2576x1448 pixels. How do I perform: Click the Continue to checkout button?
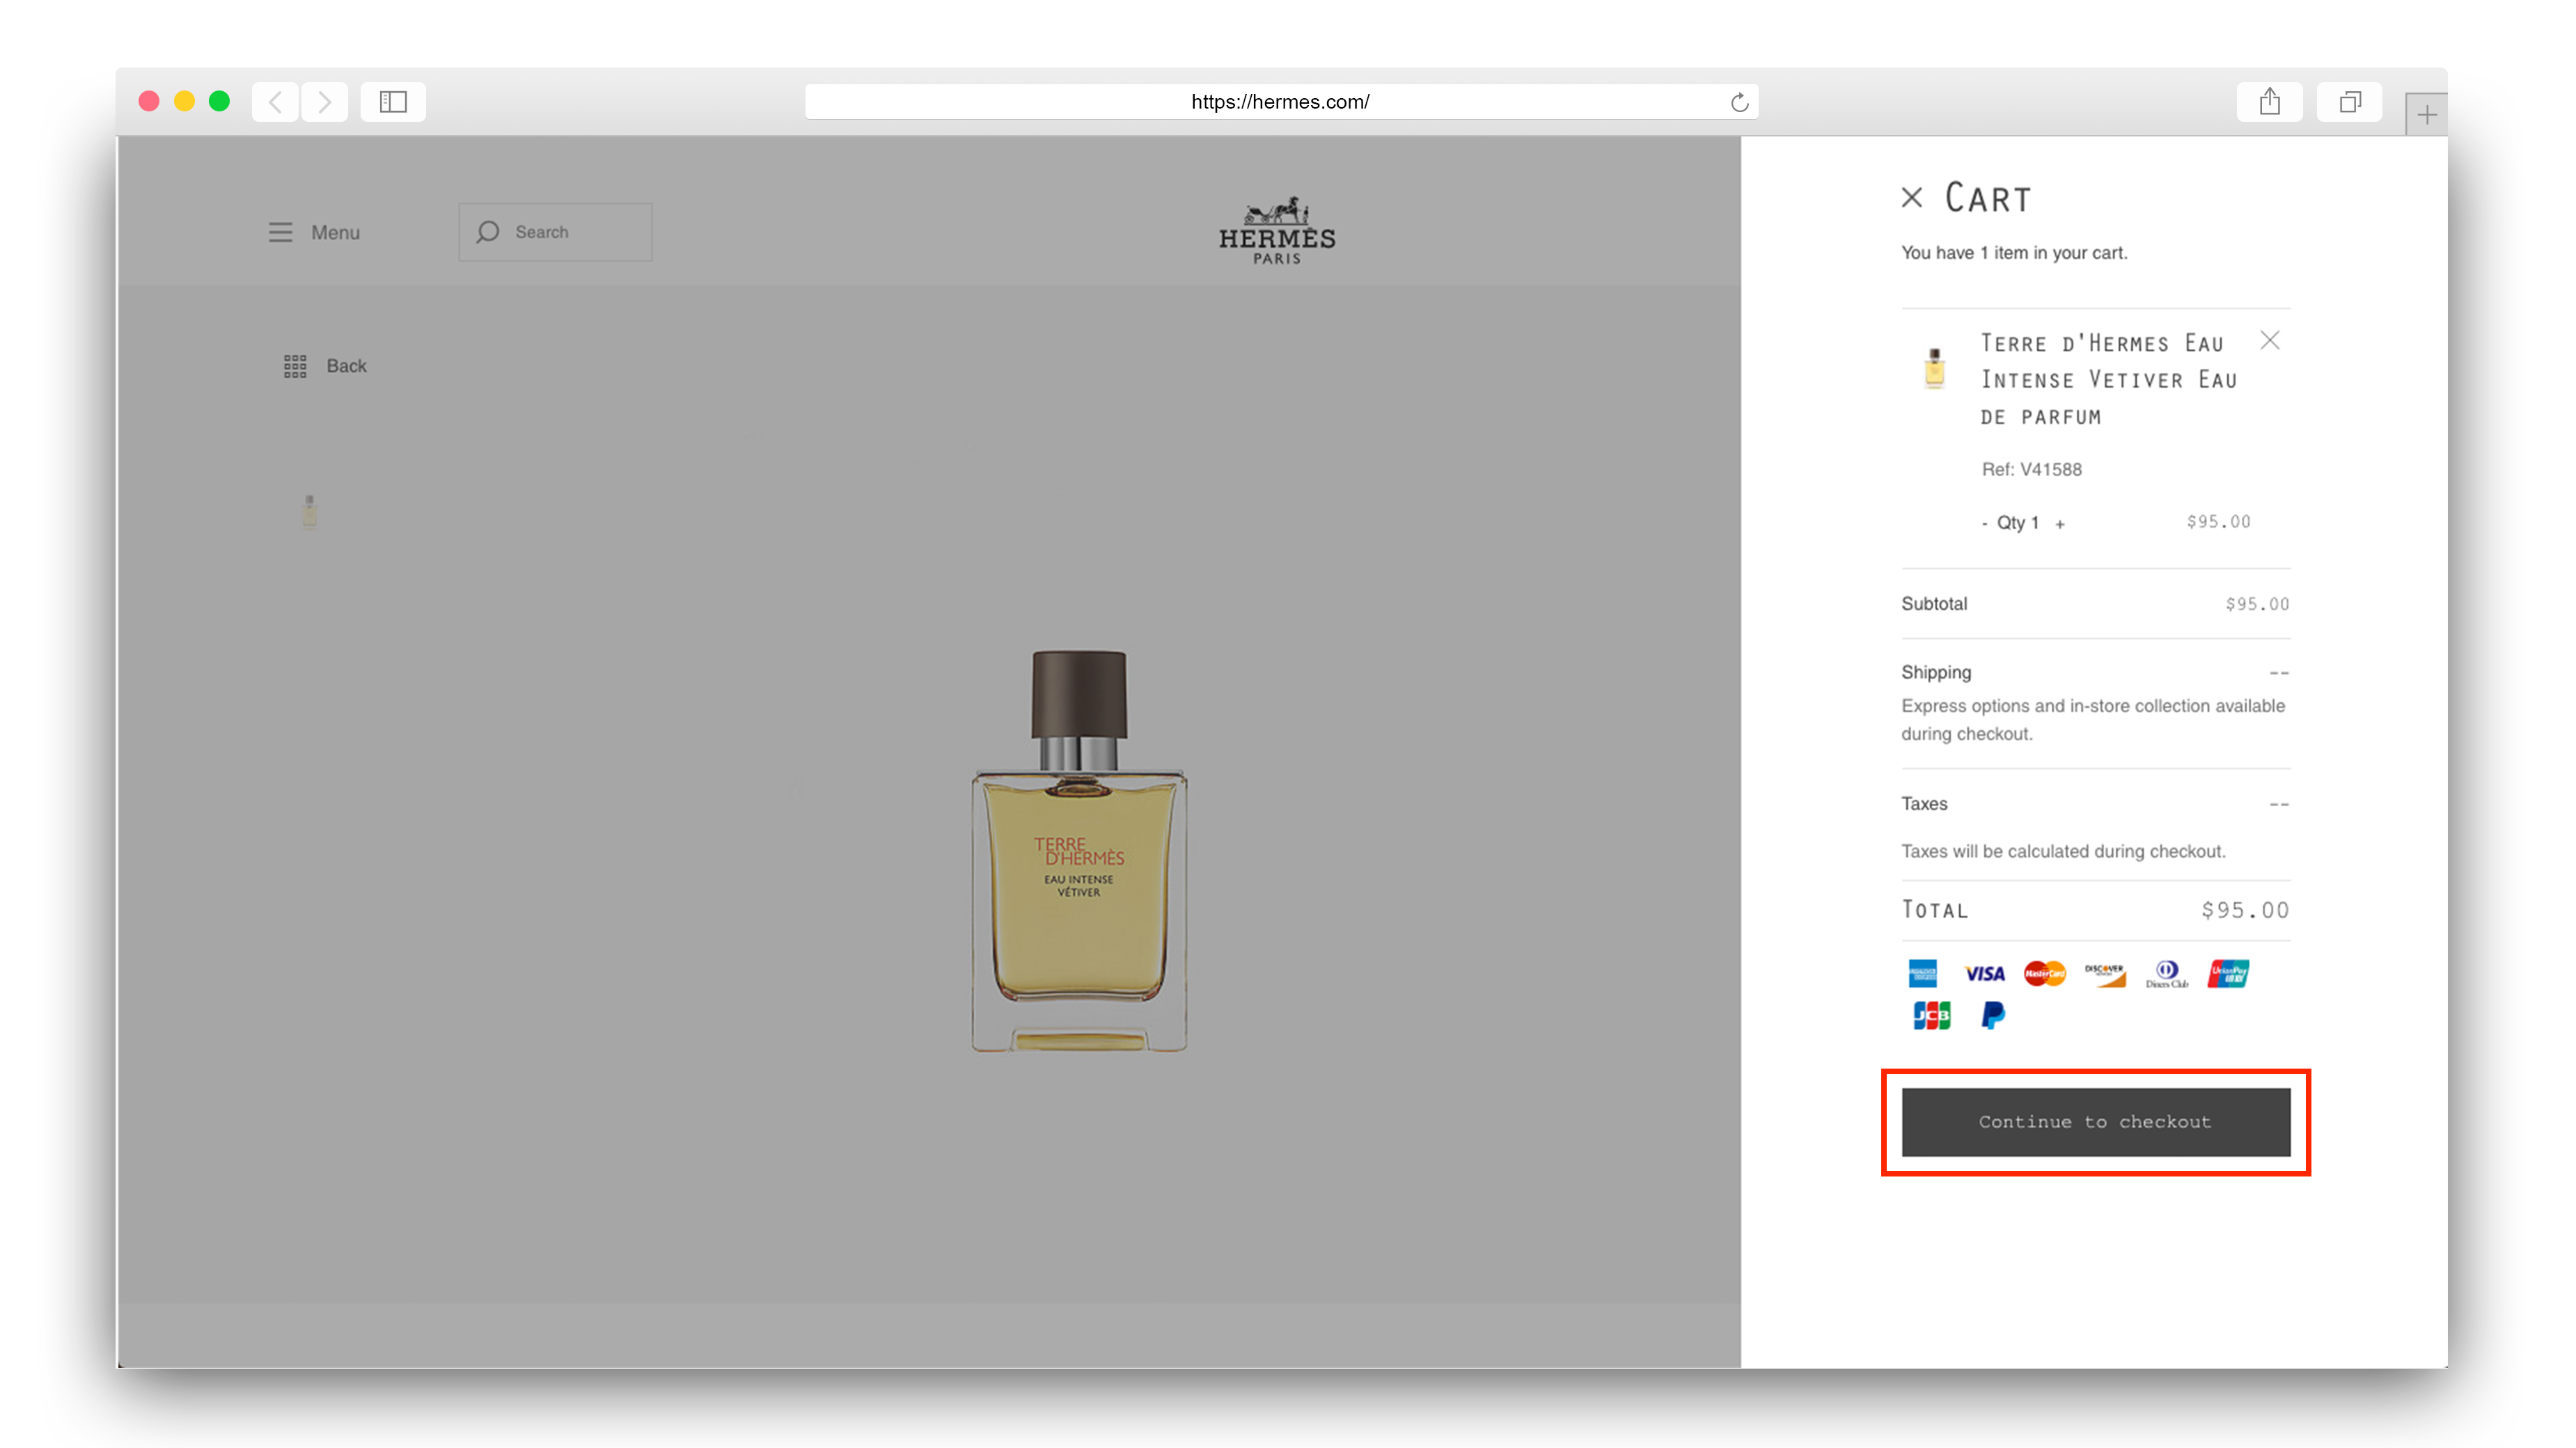(x=2095, y=1122)
